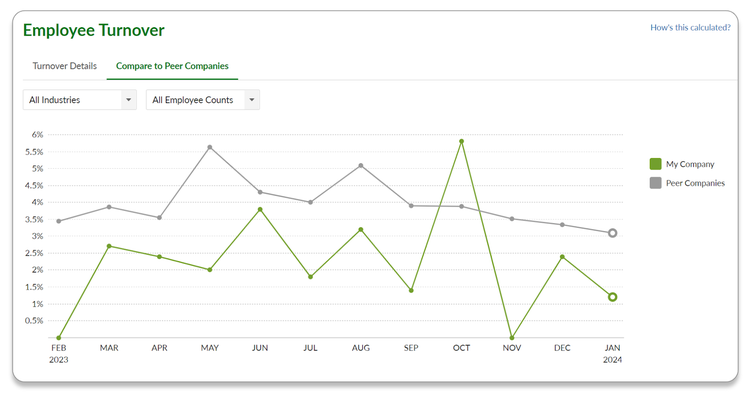Viewport: 750px width, 397px height.
Task: Select My Company January 2024 ring marker
Action: coord(612,297)
